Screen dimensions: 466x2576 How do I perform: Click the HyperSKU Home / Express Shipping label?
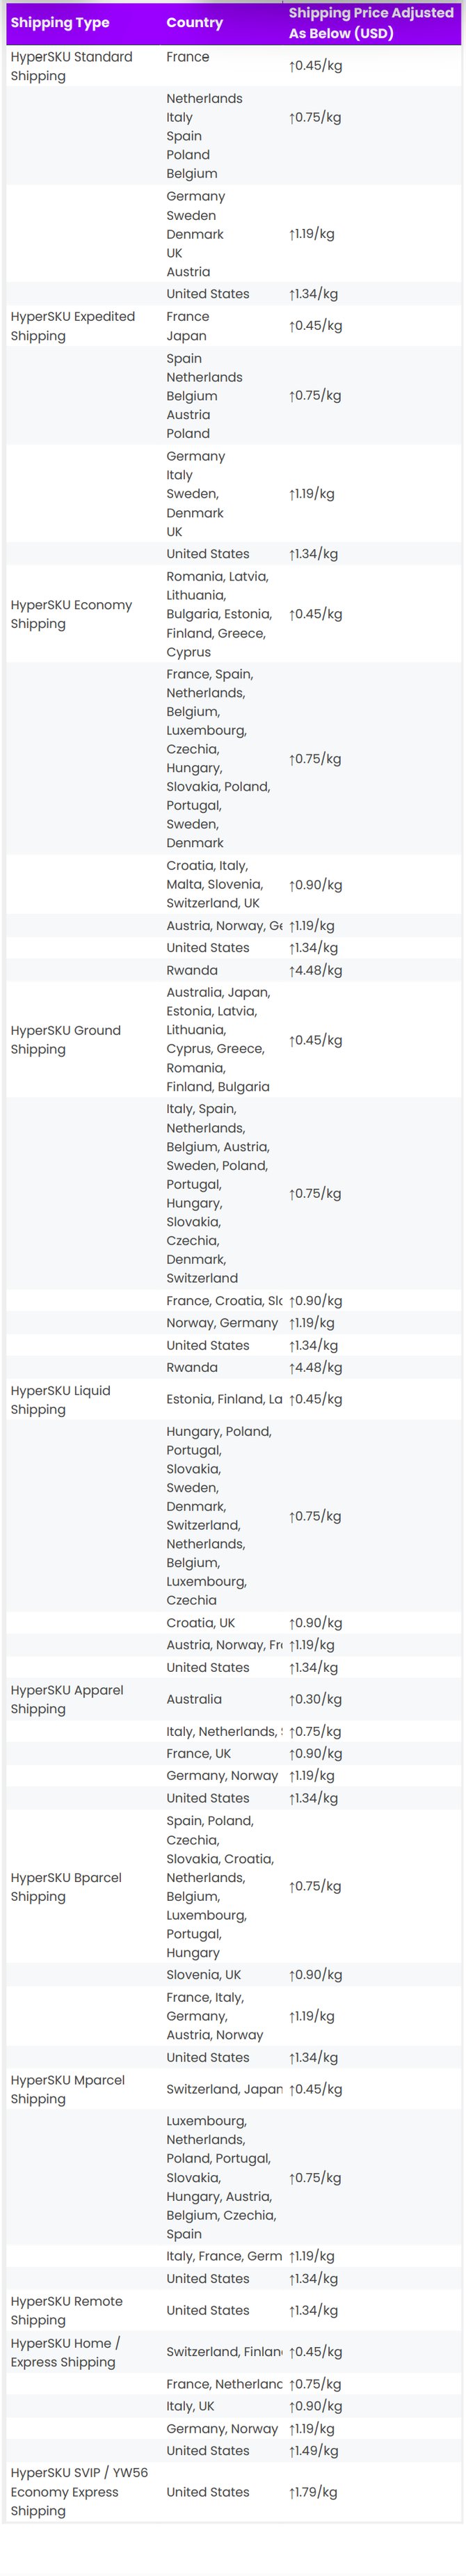click(65, 2352)
